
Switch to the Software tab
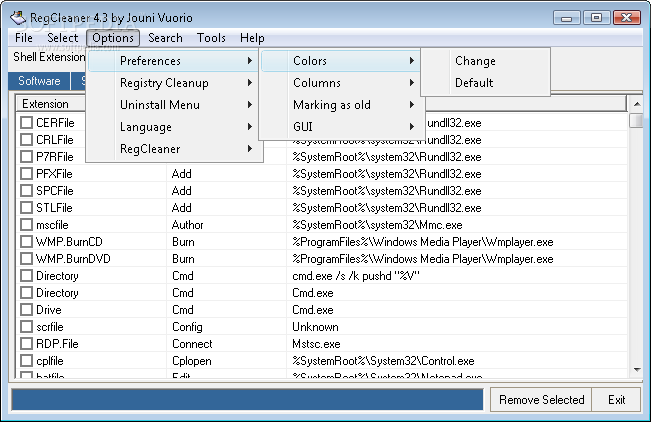click(x=39, y=81)
